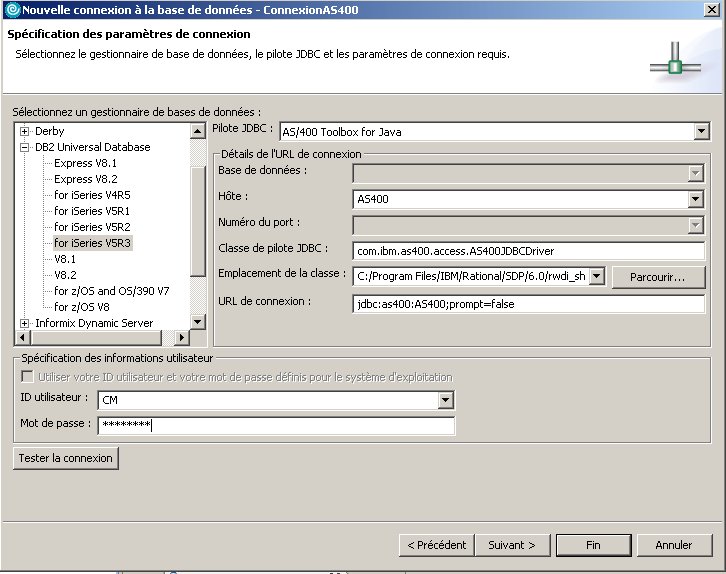Click the Emplacement de la classe path field
Viewport: 726px width, 574px height.
point(472,276)
